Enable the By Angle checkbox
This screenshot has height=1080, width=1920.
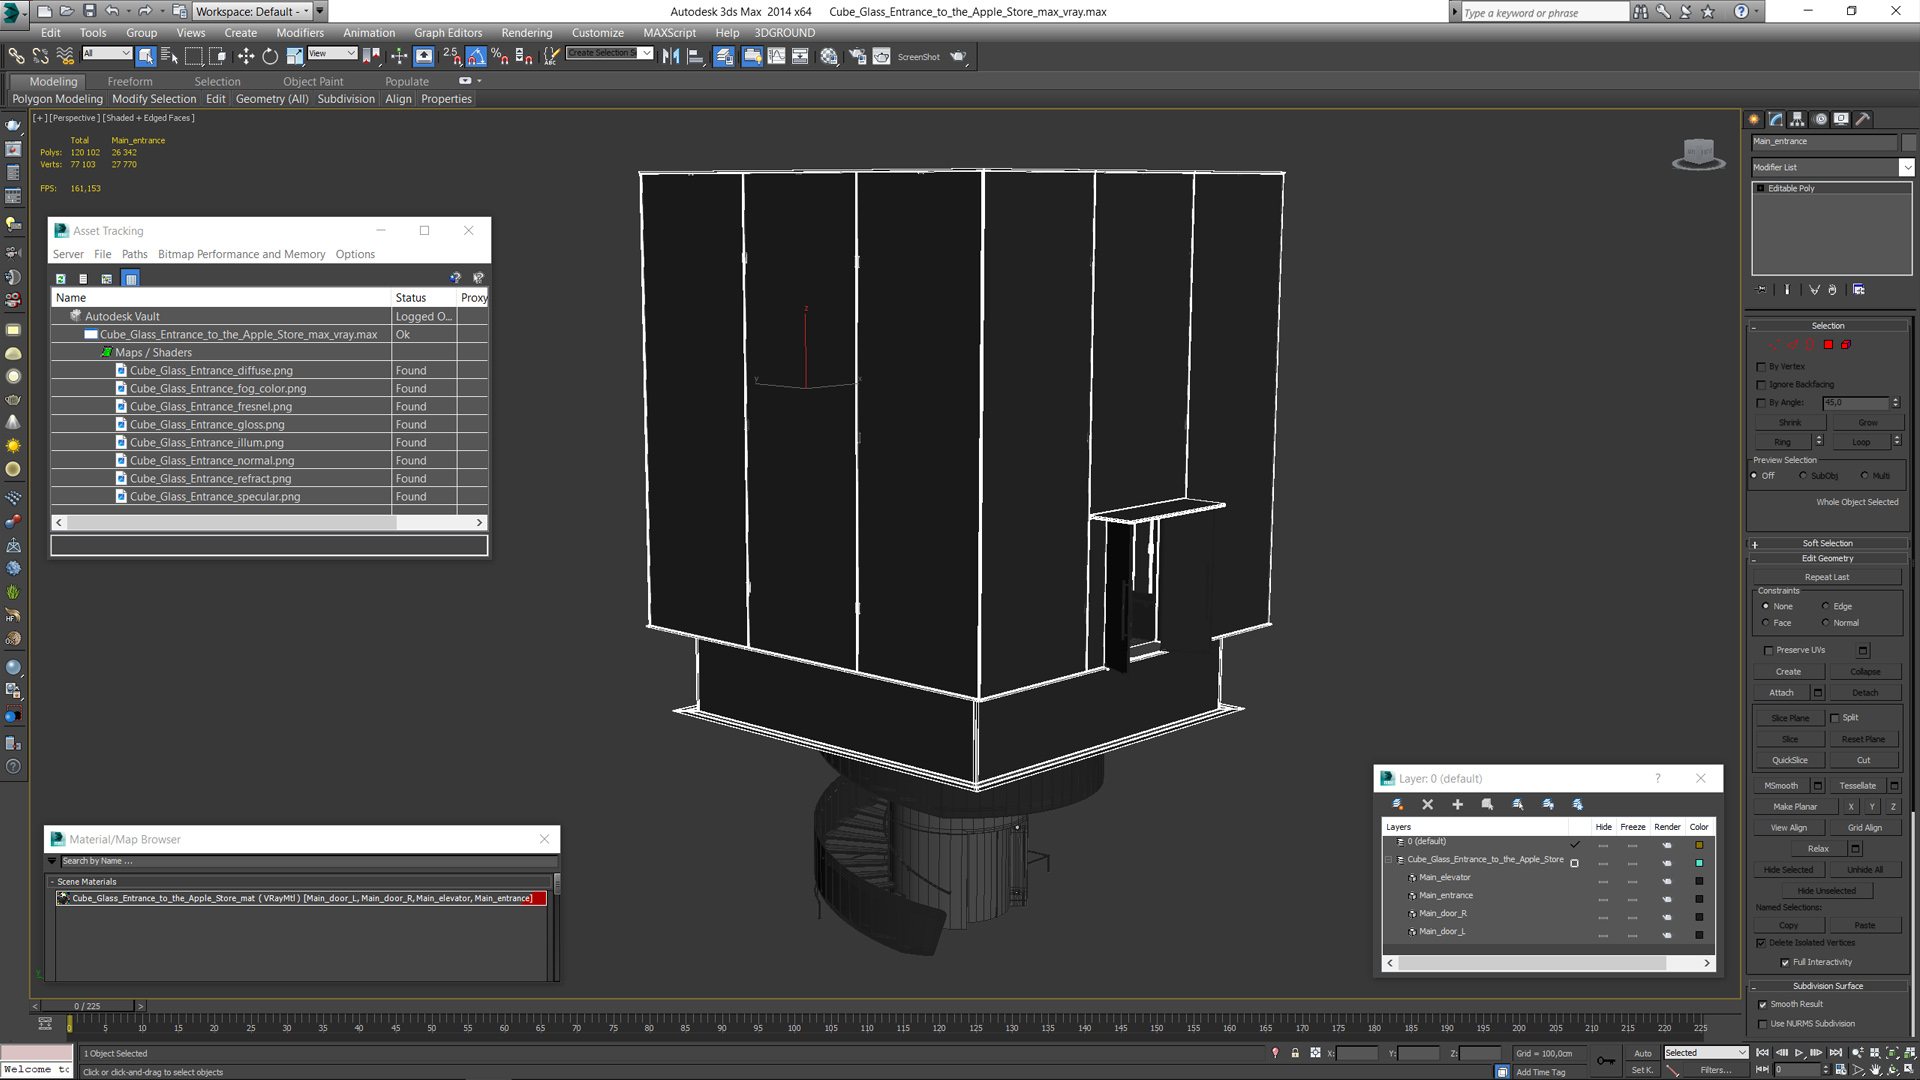(x=1761, y=403)
